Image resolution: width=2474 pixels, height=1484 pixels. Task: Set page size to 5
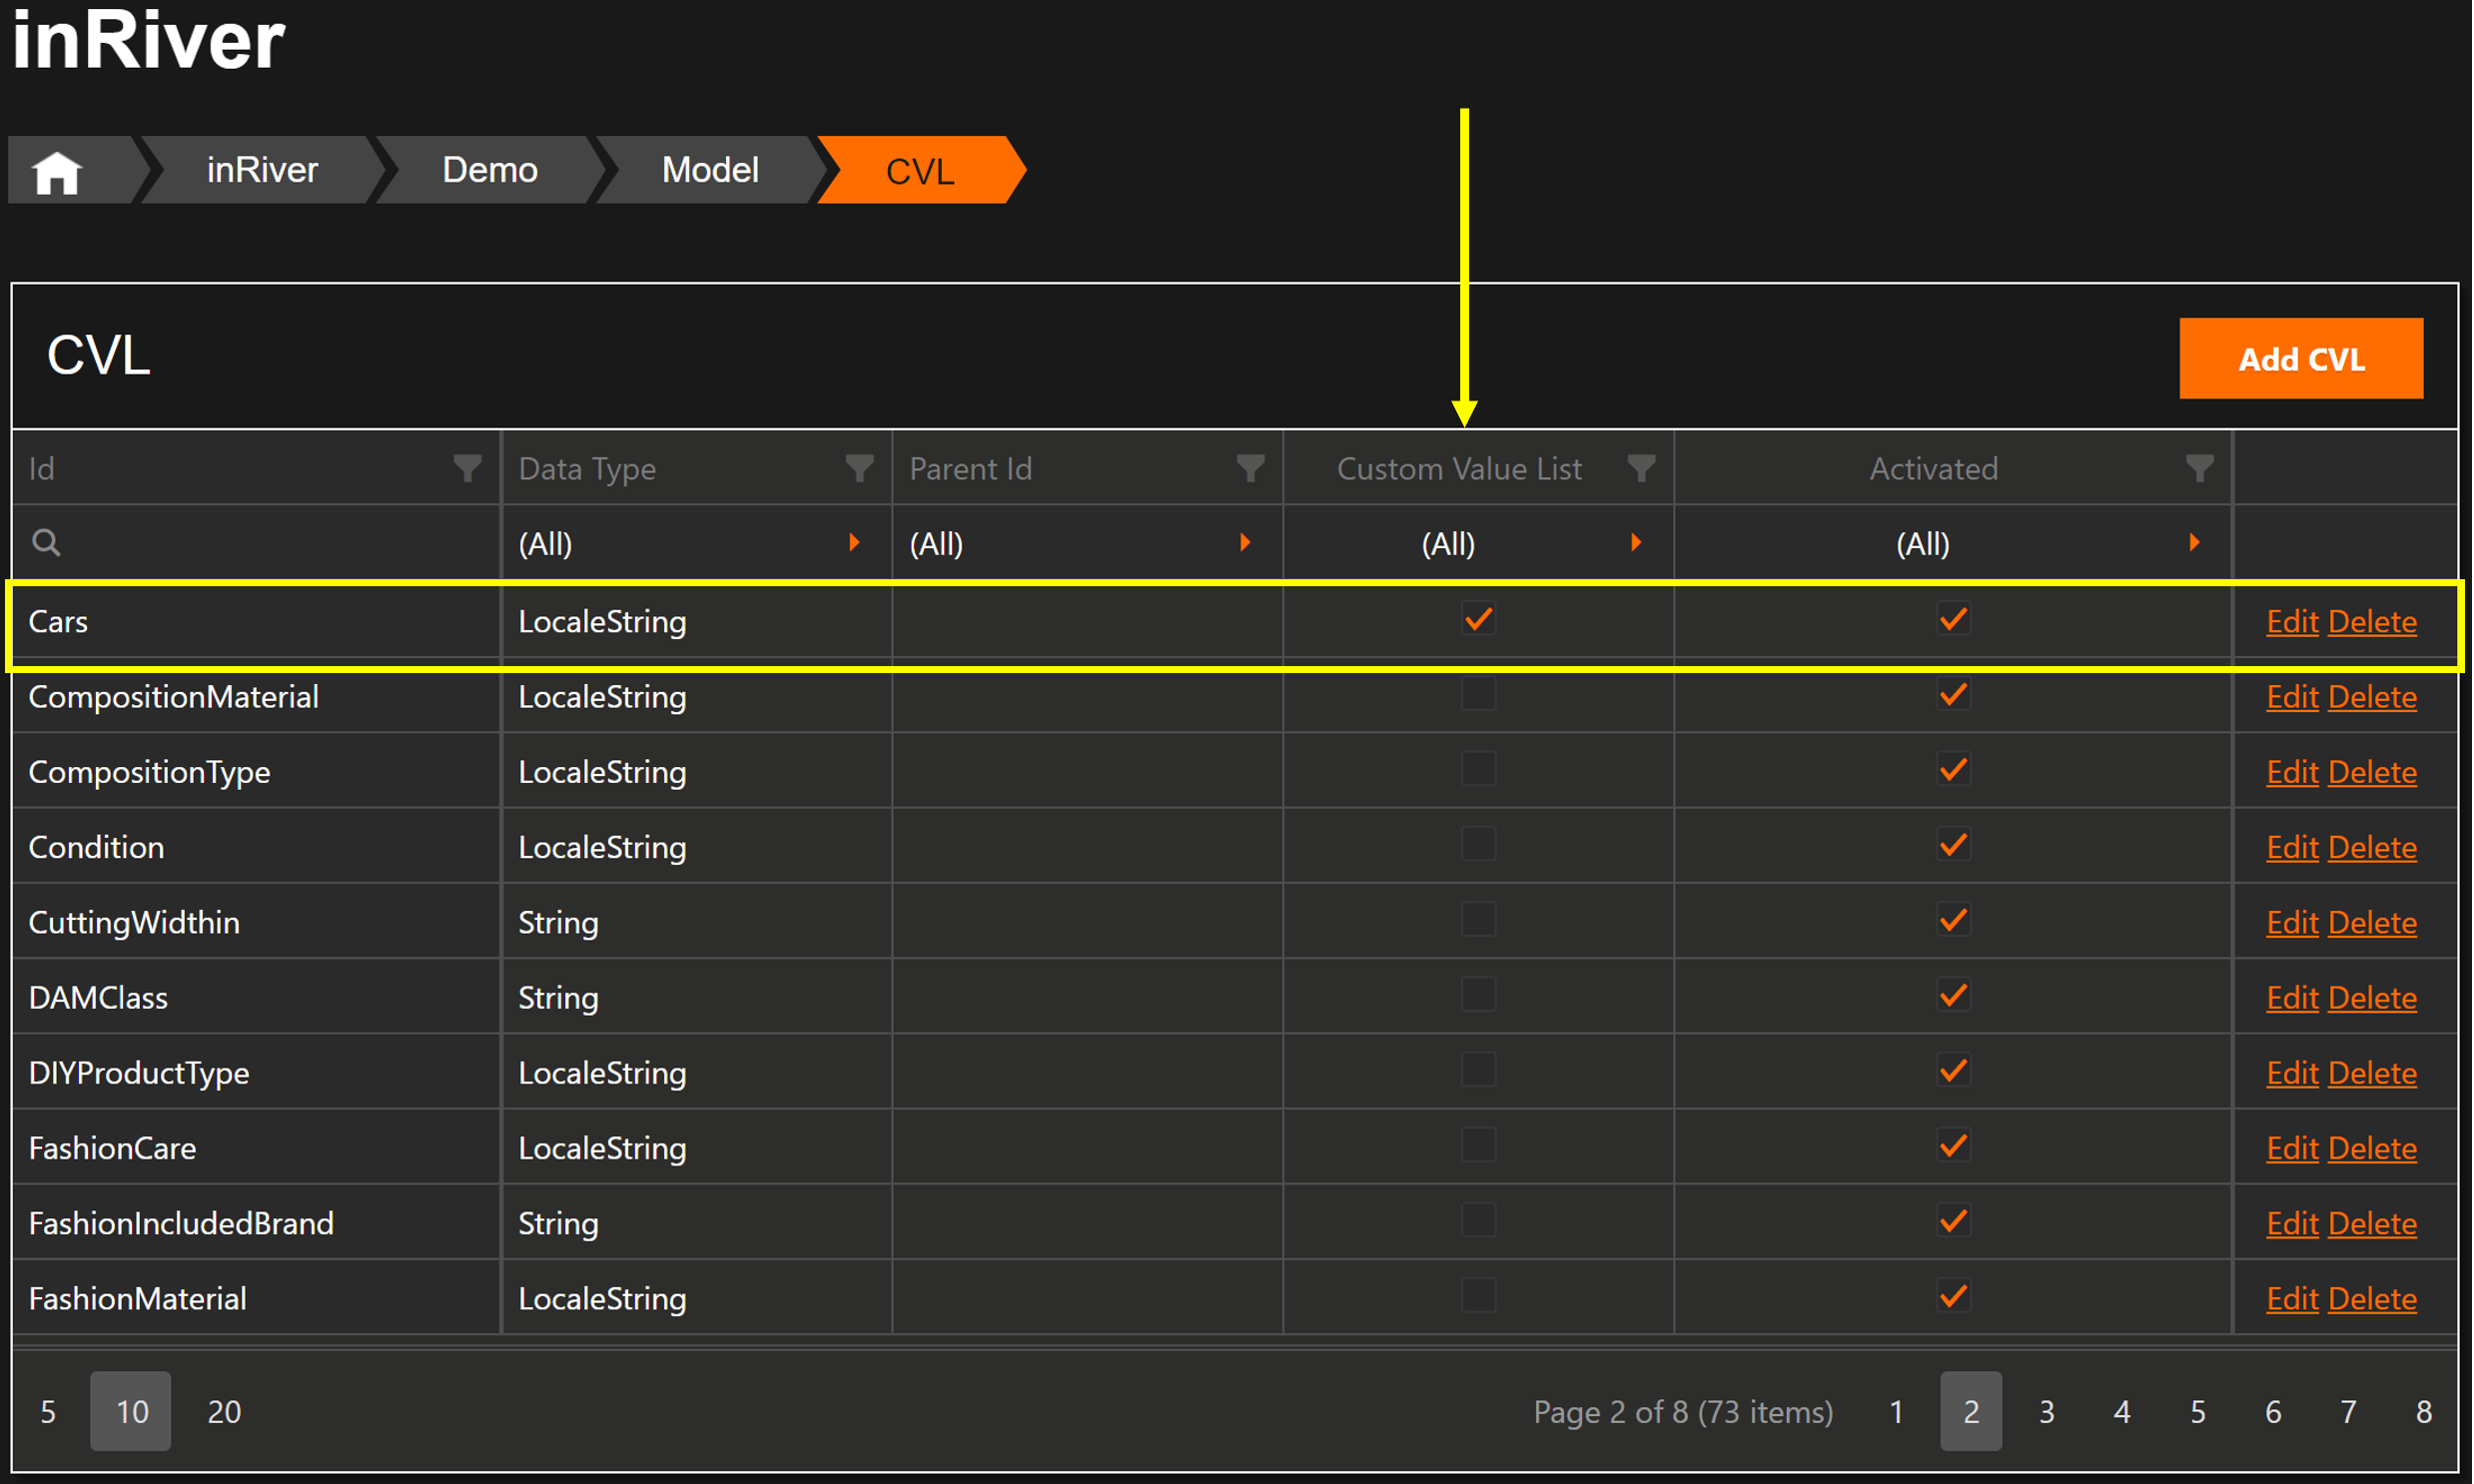pyautogui.click(x=48, y=1412)
